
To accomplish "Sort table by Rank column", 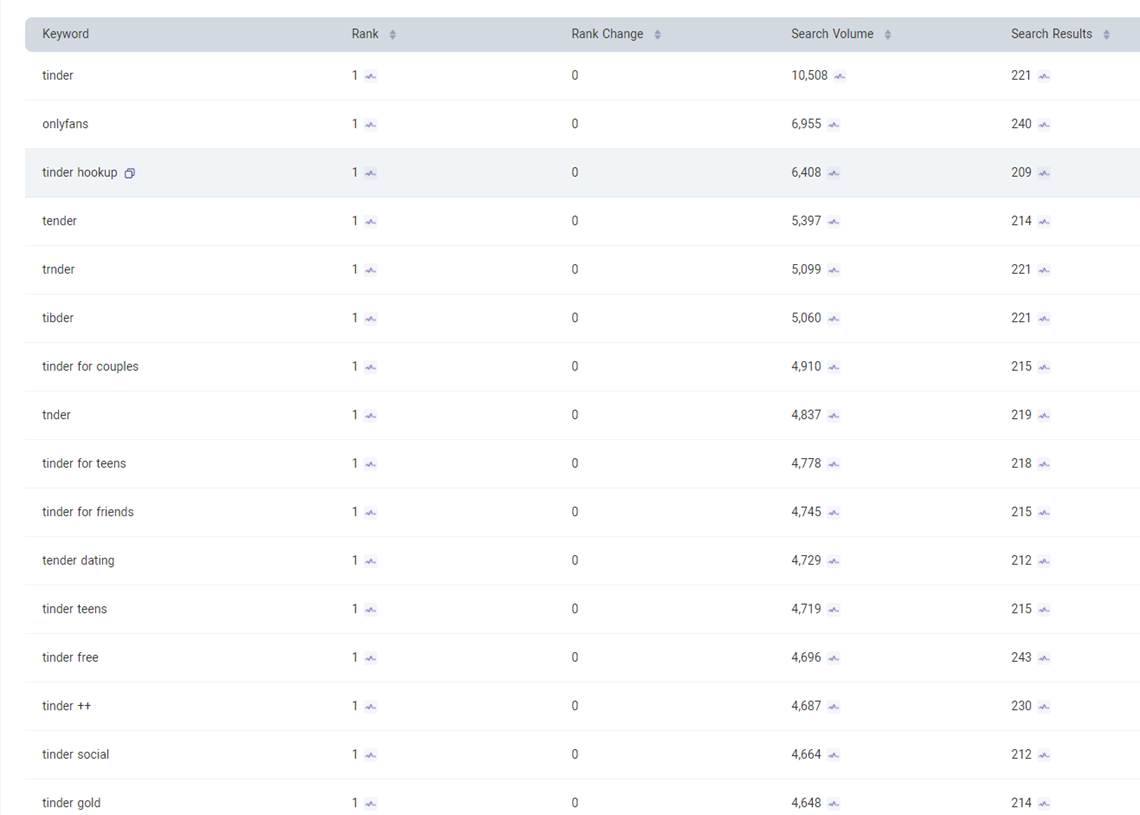I will click(x=392, y=35).
